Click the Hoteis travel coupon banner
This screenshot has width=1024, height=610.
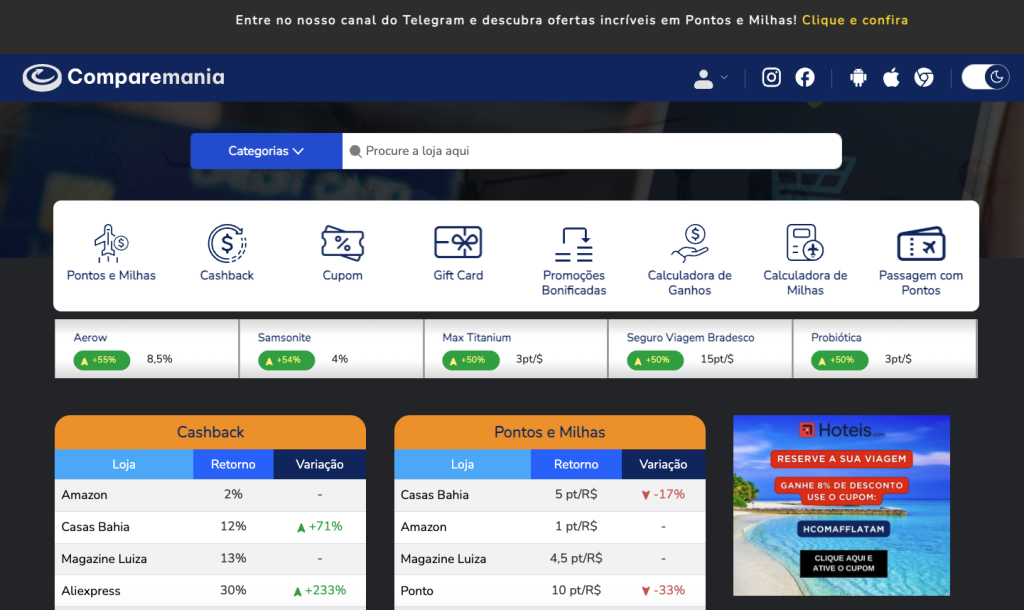tap(841, 505)
